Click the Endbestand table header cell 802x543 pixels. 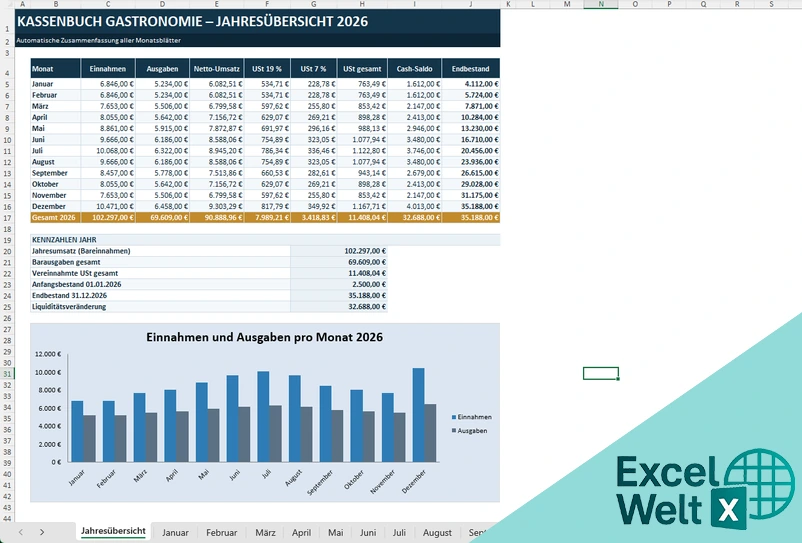[471, 69]
